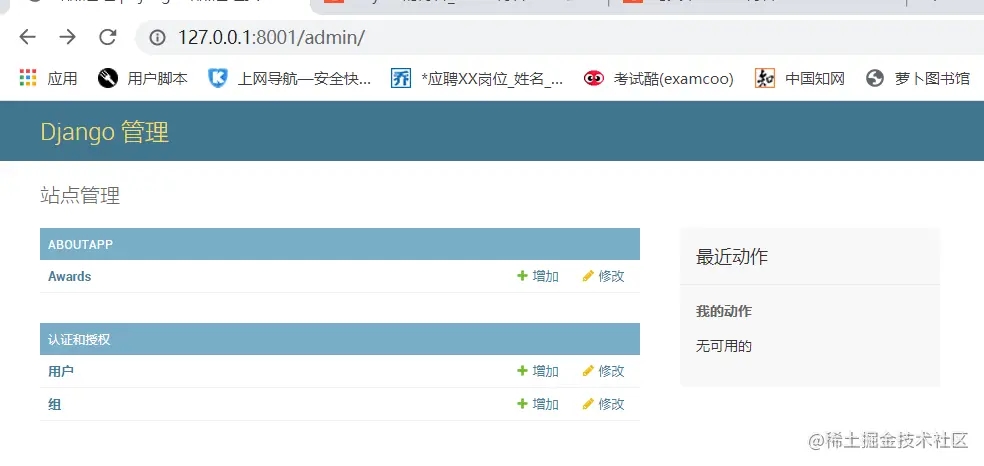View site info icon in address bar
Image resolution: width=984 pixels, height=466 pixels.
click(157, 38)
